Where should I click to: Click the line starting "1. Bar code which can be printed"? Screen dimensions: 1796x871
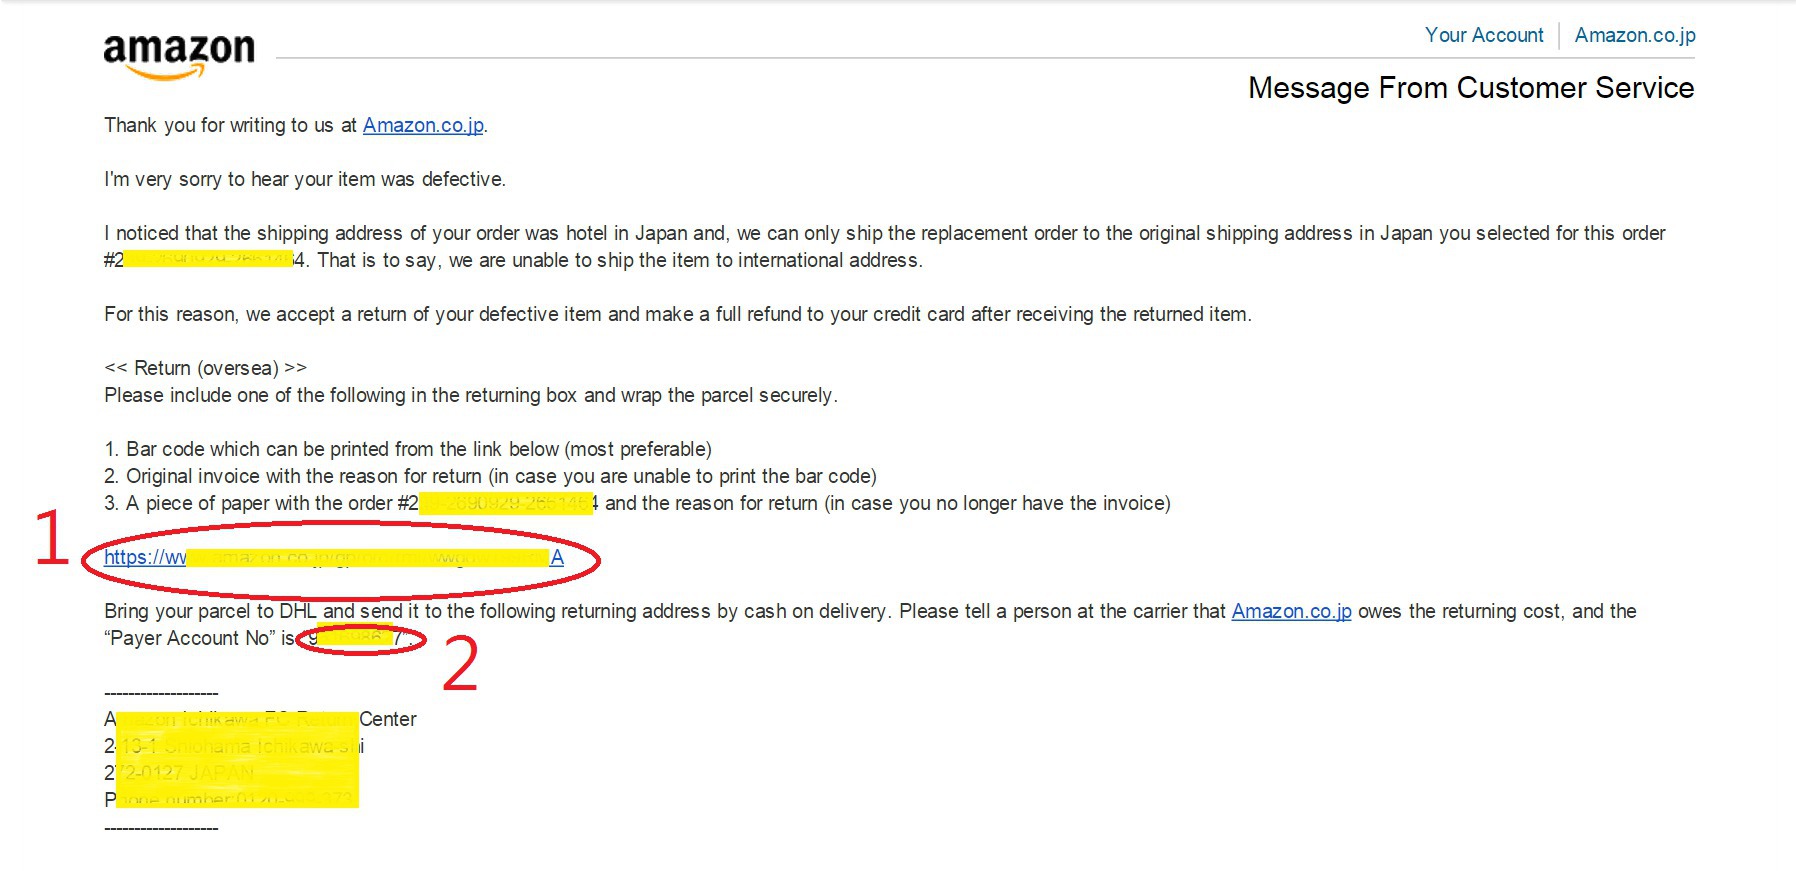tap(408, 449)
